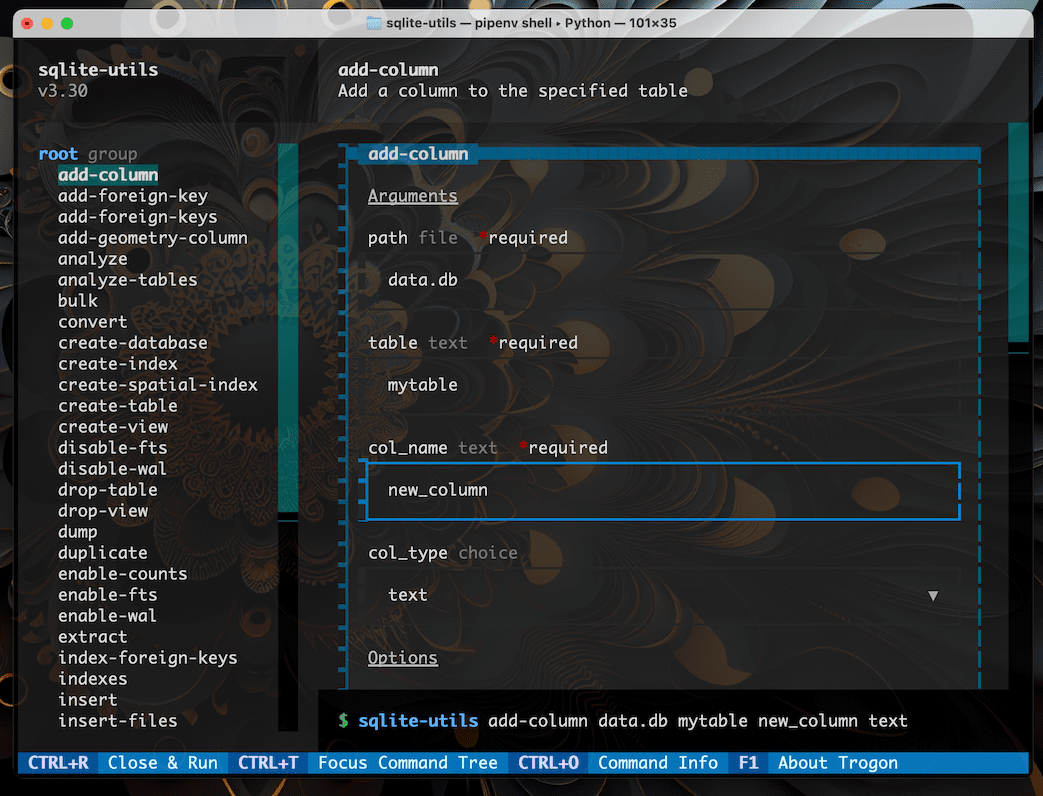Viewport: 1043px width, 796px height.
Task: Select the drop-table command
Action: click(x=107, y=489)
